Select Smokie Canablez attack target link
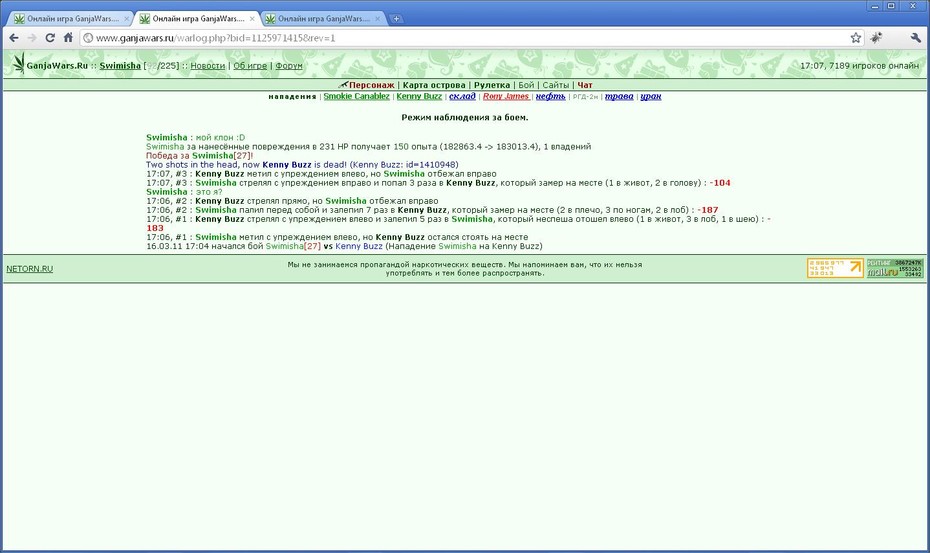This screenshot has height=553, width=930. point(356,96)
